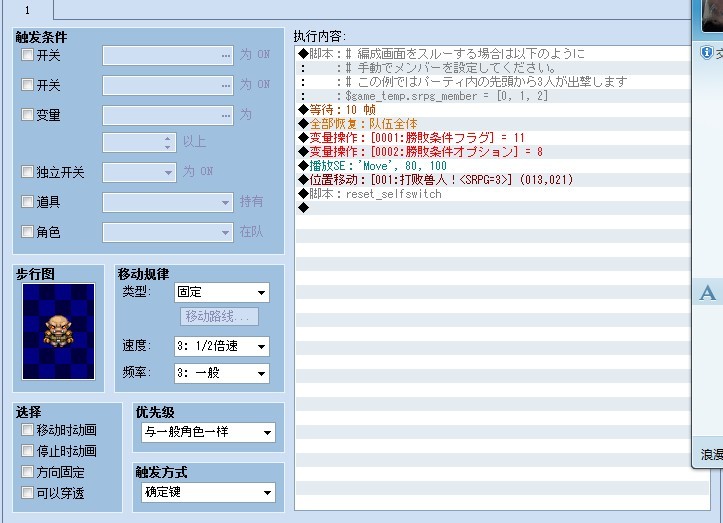Select the first 脚本 comment command line

click(x=493, y=54)
